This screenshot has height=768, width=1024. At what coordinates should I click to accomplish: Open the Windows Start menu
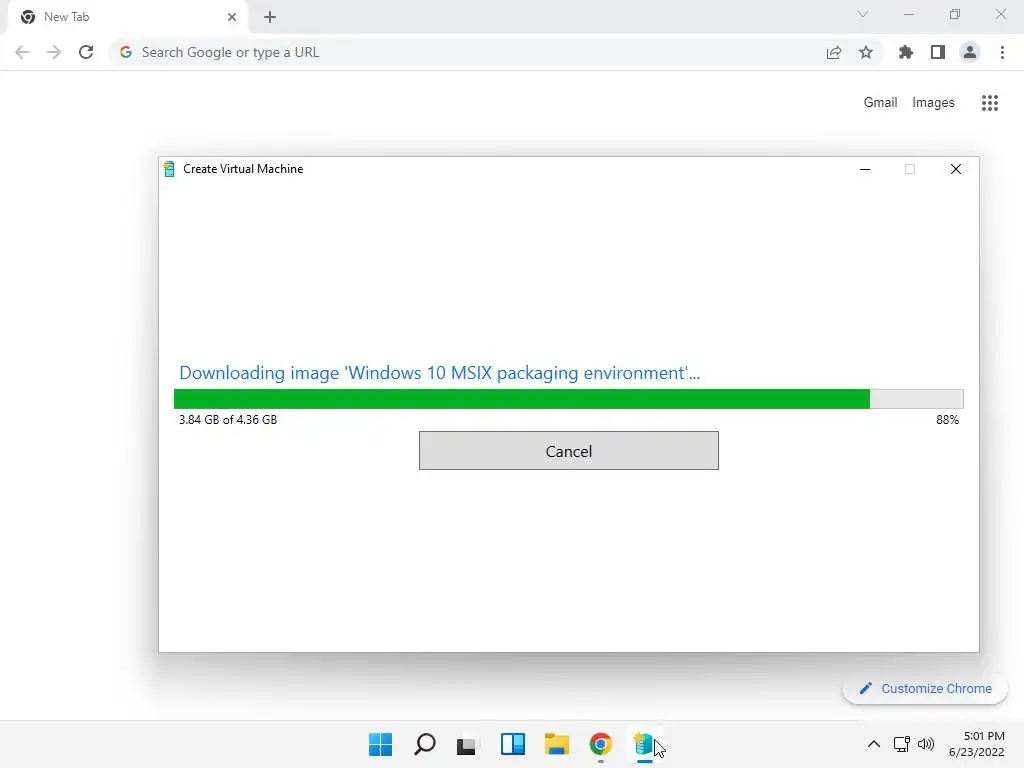click(381, 744)
